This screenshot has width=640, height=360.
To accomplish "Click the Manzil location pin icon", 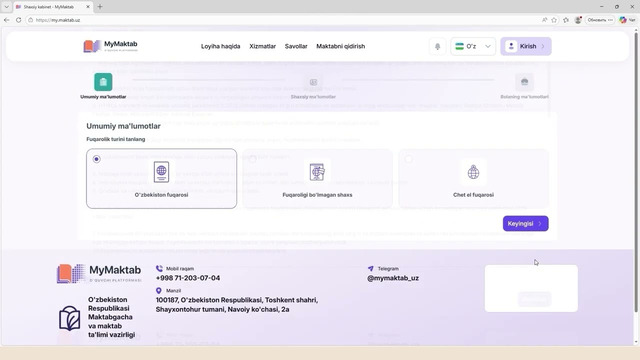I will (x=159, y=291).
